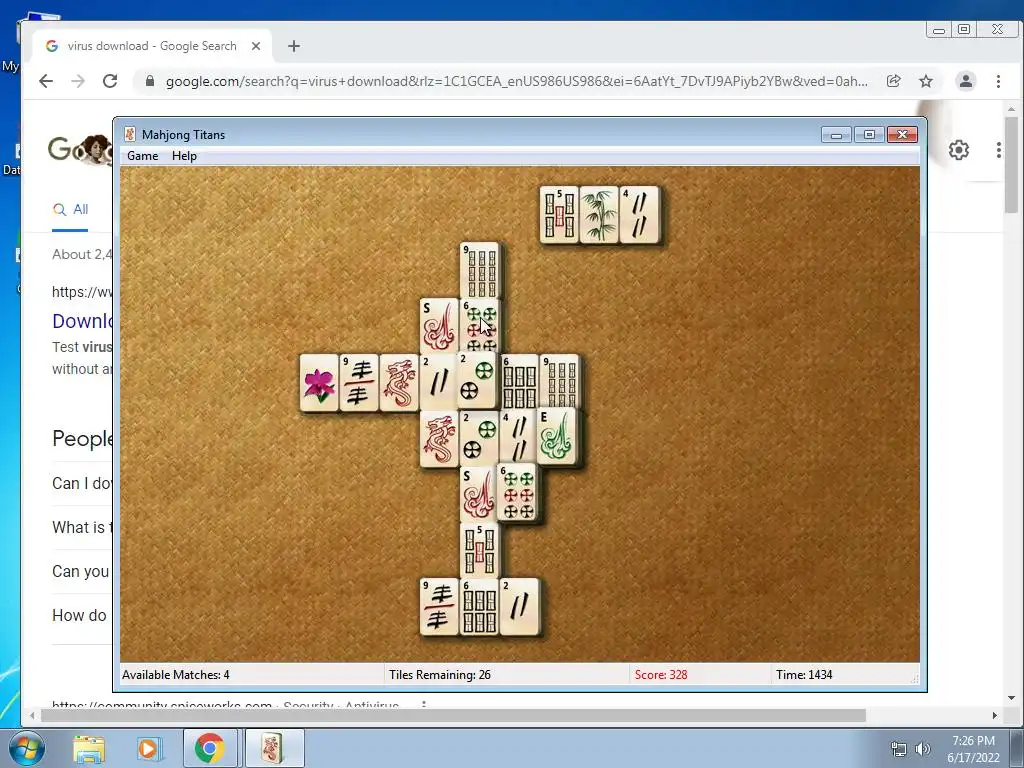Select the red dragon tile beside the 9 character tile
Screen dimensions: 1024x768
point(399,383)
